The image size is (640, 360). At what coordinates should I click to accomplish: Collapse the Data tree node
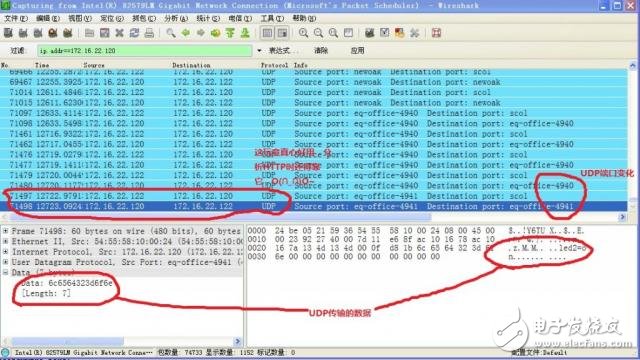[6, 272]
